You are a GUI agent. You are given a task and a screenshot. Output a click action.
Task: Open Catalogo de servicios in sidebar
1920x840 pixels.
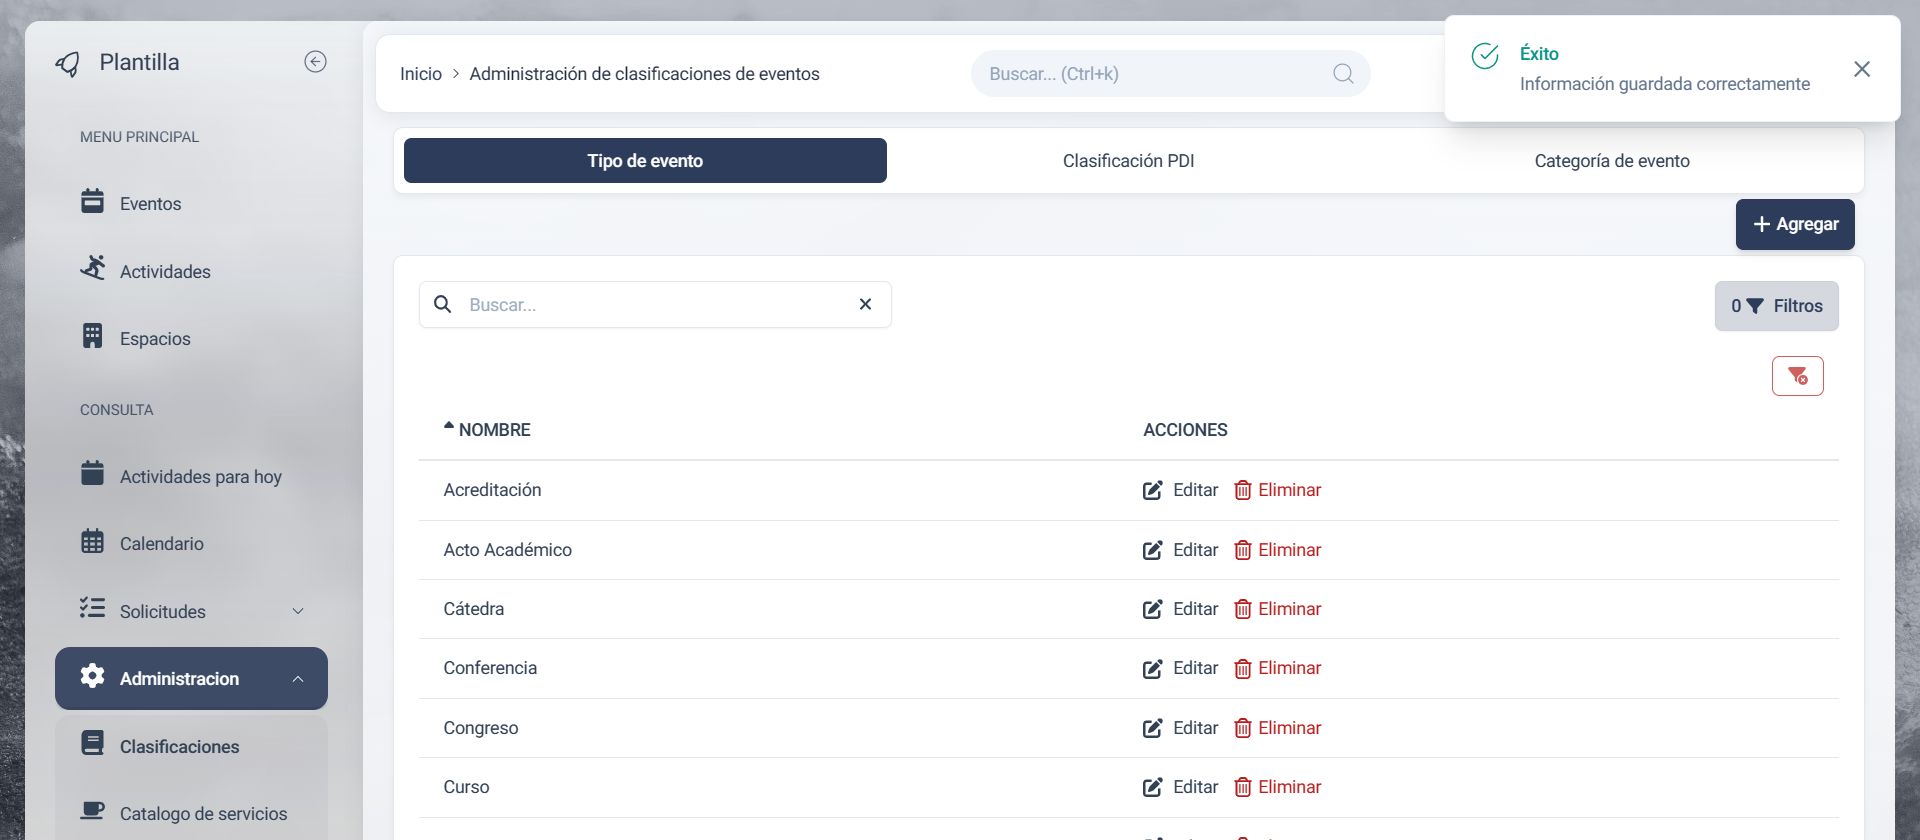pyautogui.click(x=203, y=814)
